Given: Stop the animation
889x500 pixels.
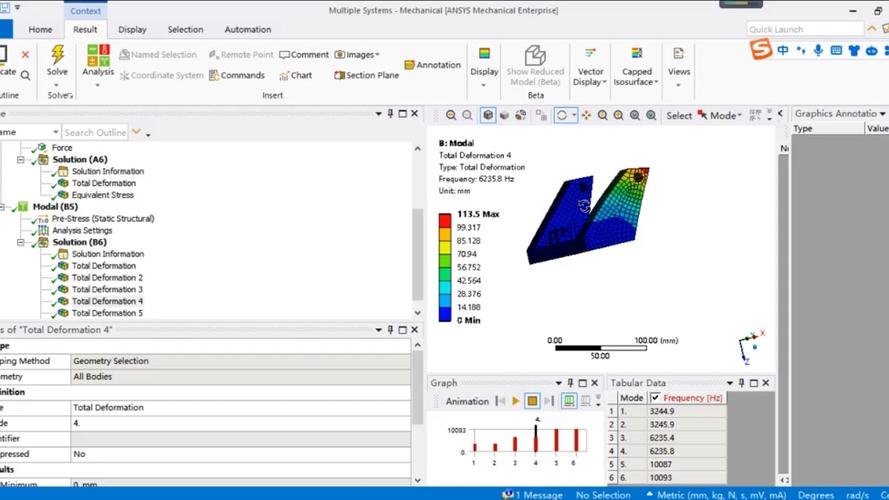Looking at the screenshot, I should (532, 401).
